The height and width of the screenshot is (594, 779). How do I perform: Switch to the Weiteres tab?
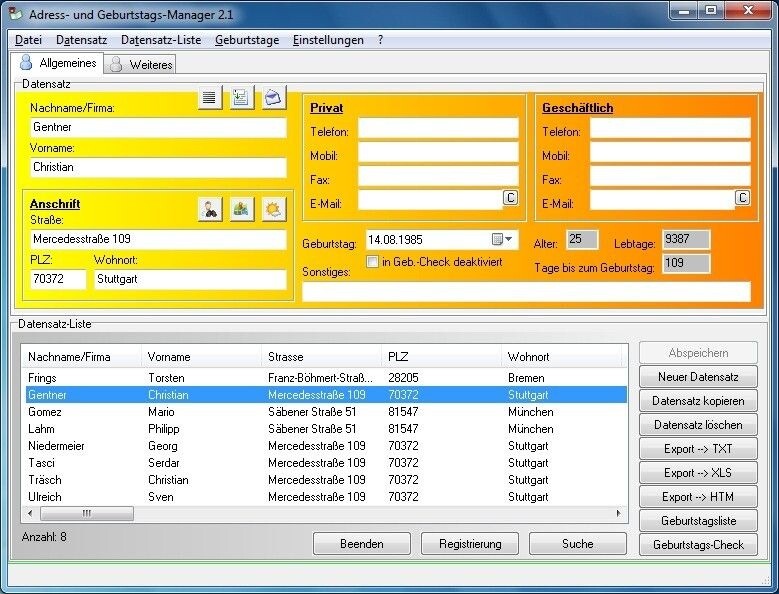tap(140, 65)
